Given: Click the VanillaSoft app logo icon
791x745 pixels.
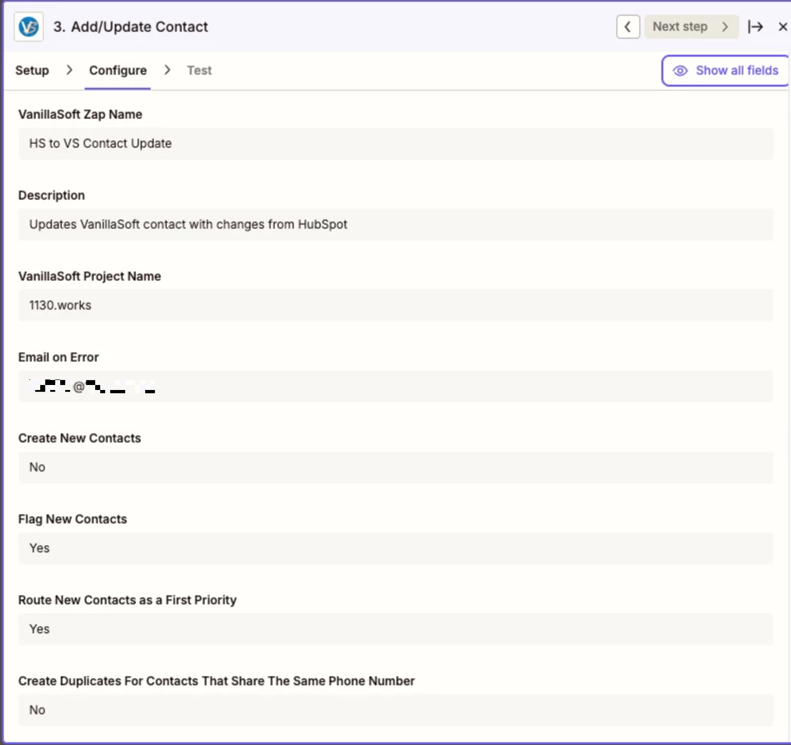Looking at the screenshot, I should [x=28, y=27].
